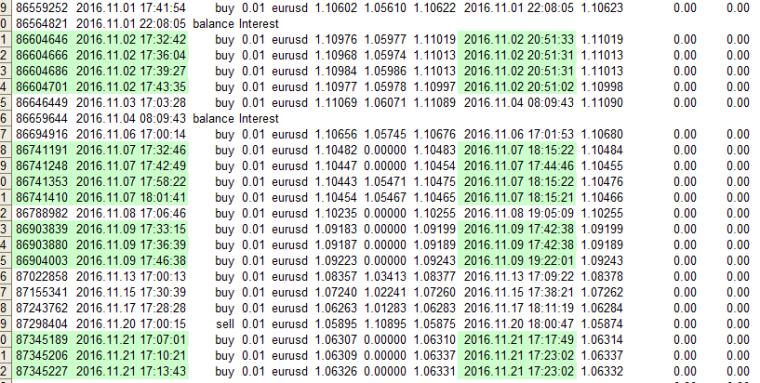The width and height of the screenshot is (760, 383).
Task: Click open time 2016.11.01 17:41:54
Action: pos(131,8)
